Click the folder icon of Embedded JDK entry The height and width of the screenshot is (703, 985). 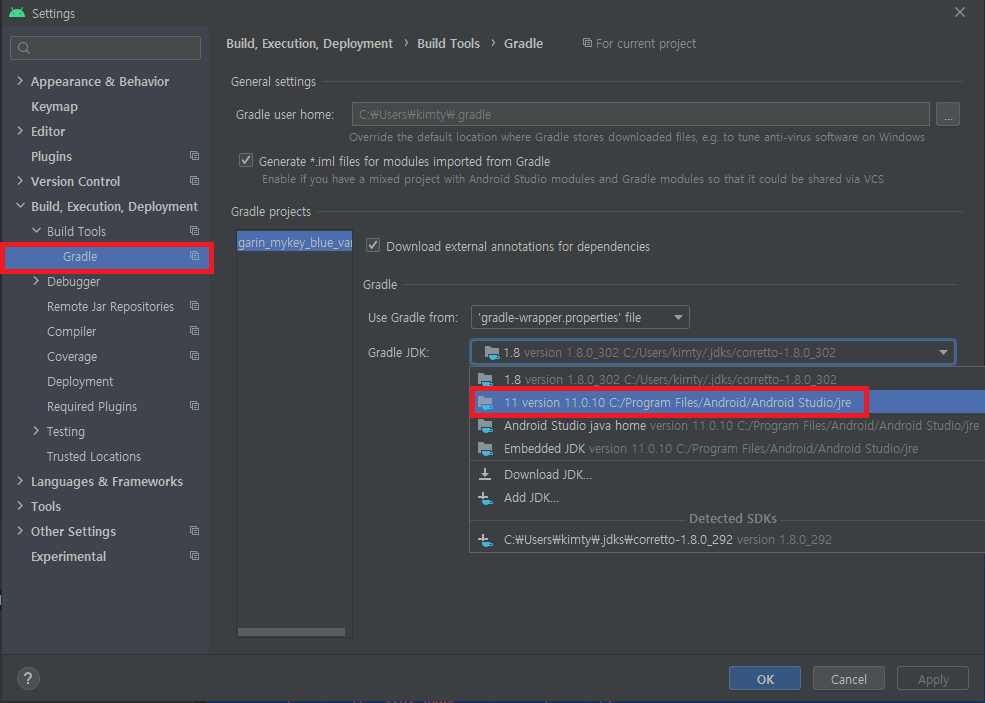[485, 449]
